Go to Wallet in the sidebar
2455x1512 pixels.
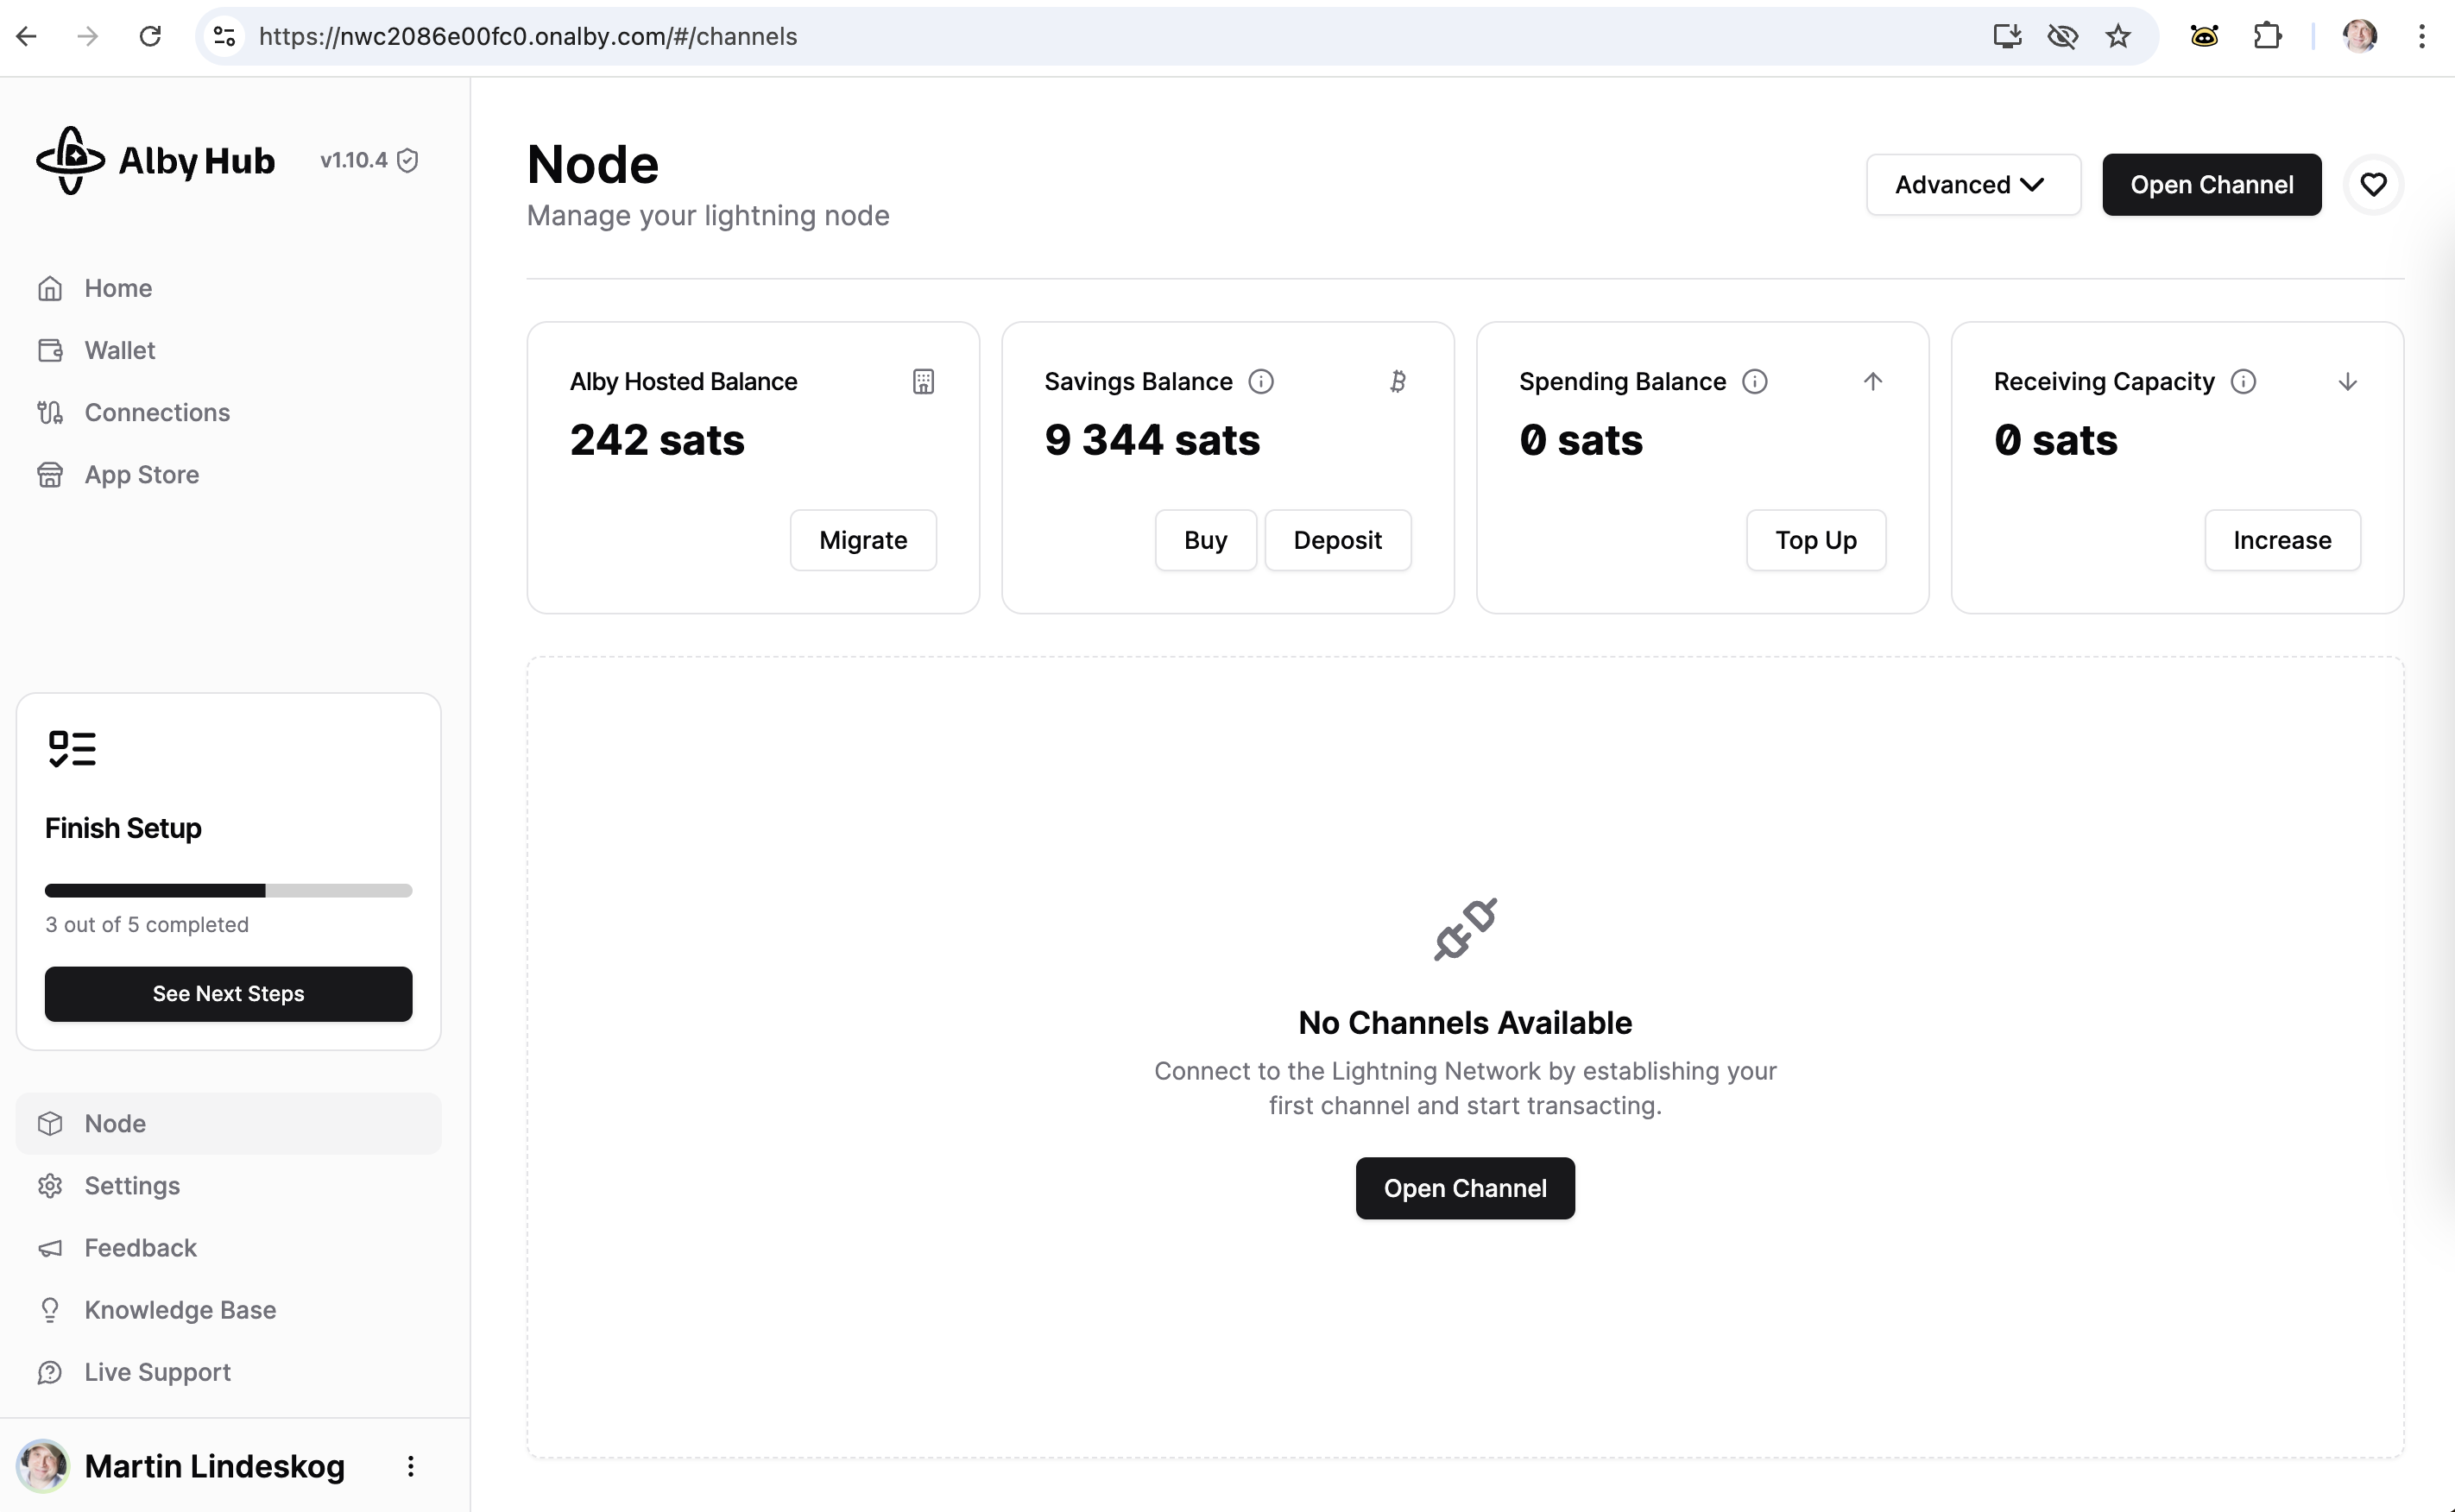coord(228,350)
